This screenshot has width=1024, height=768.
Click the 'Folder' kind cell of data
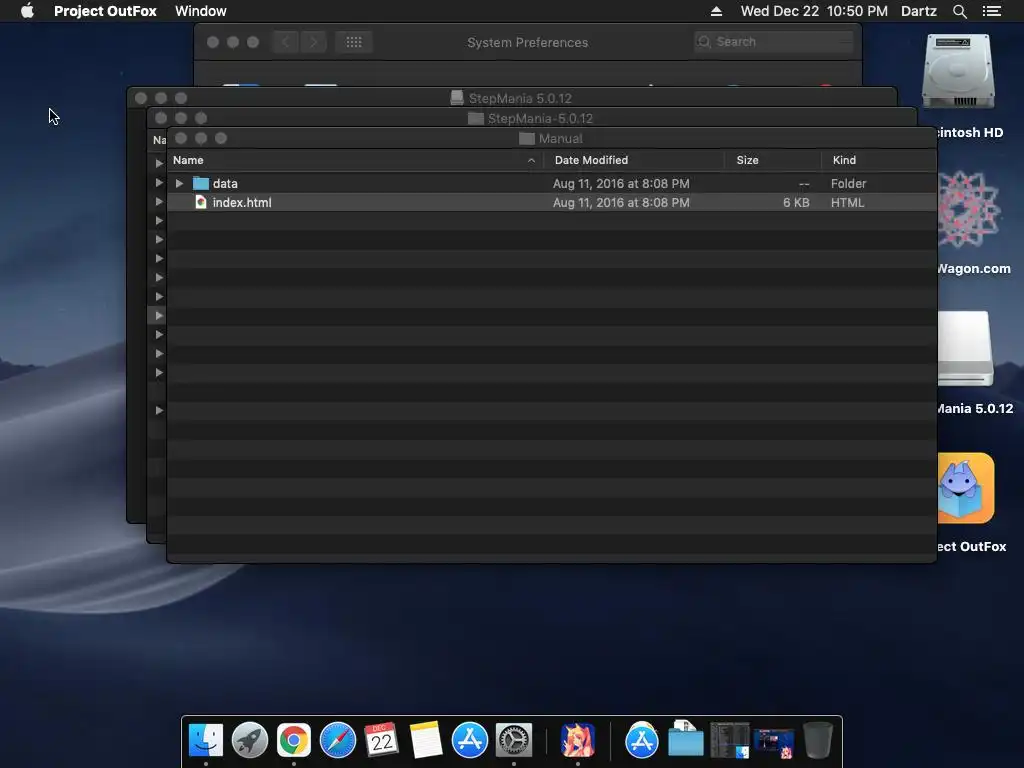pyautogui.click(x=848, y=184)
